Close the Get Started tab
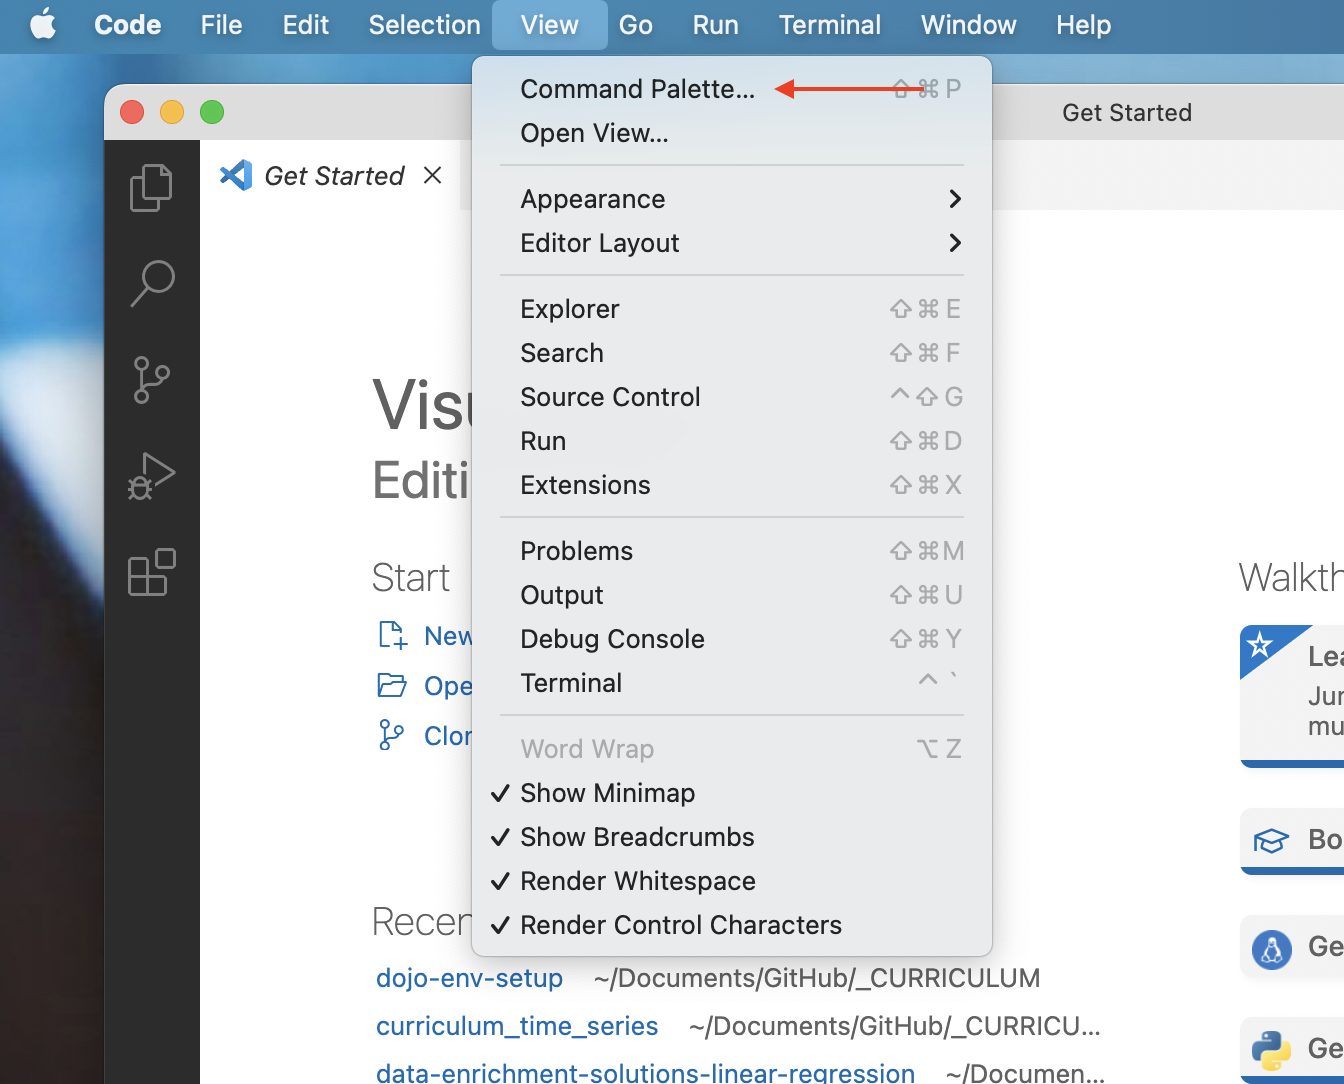Image resolution: width=1344 pixels, height=1084 pixels. tap(432, 175)
